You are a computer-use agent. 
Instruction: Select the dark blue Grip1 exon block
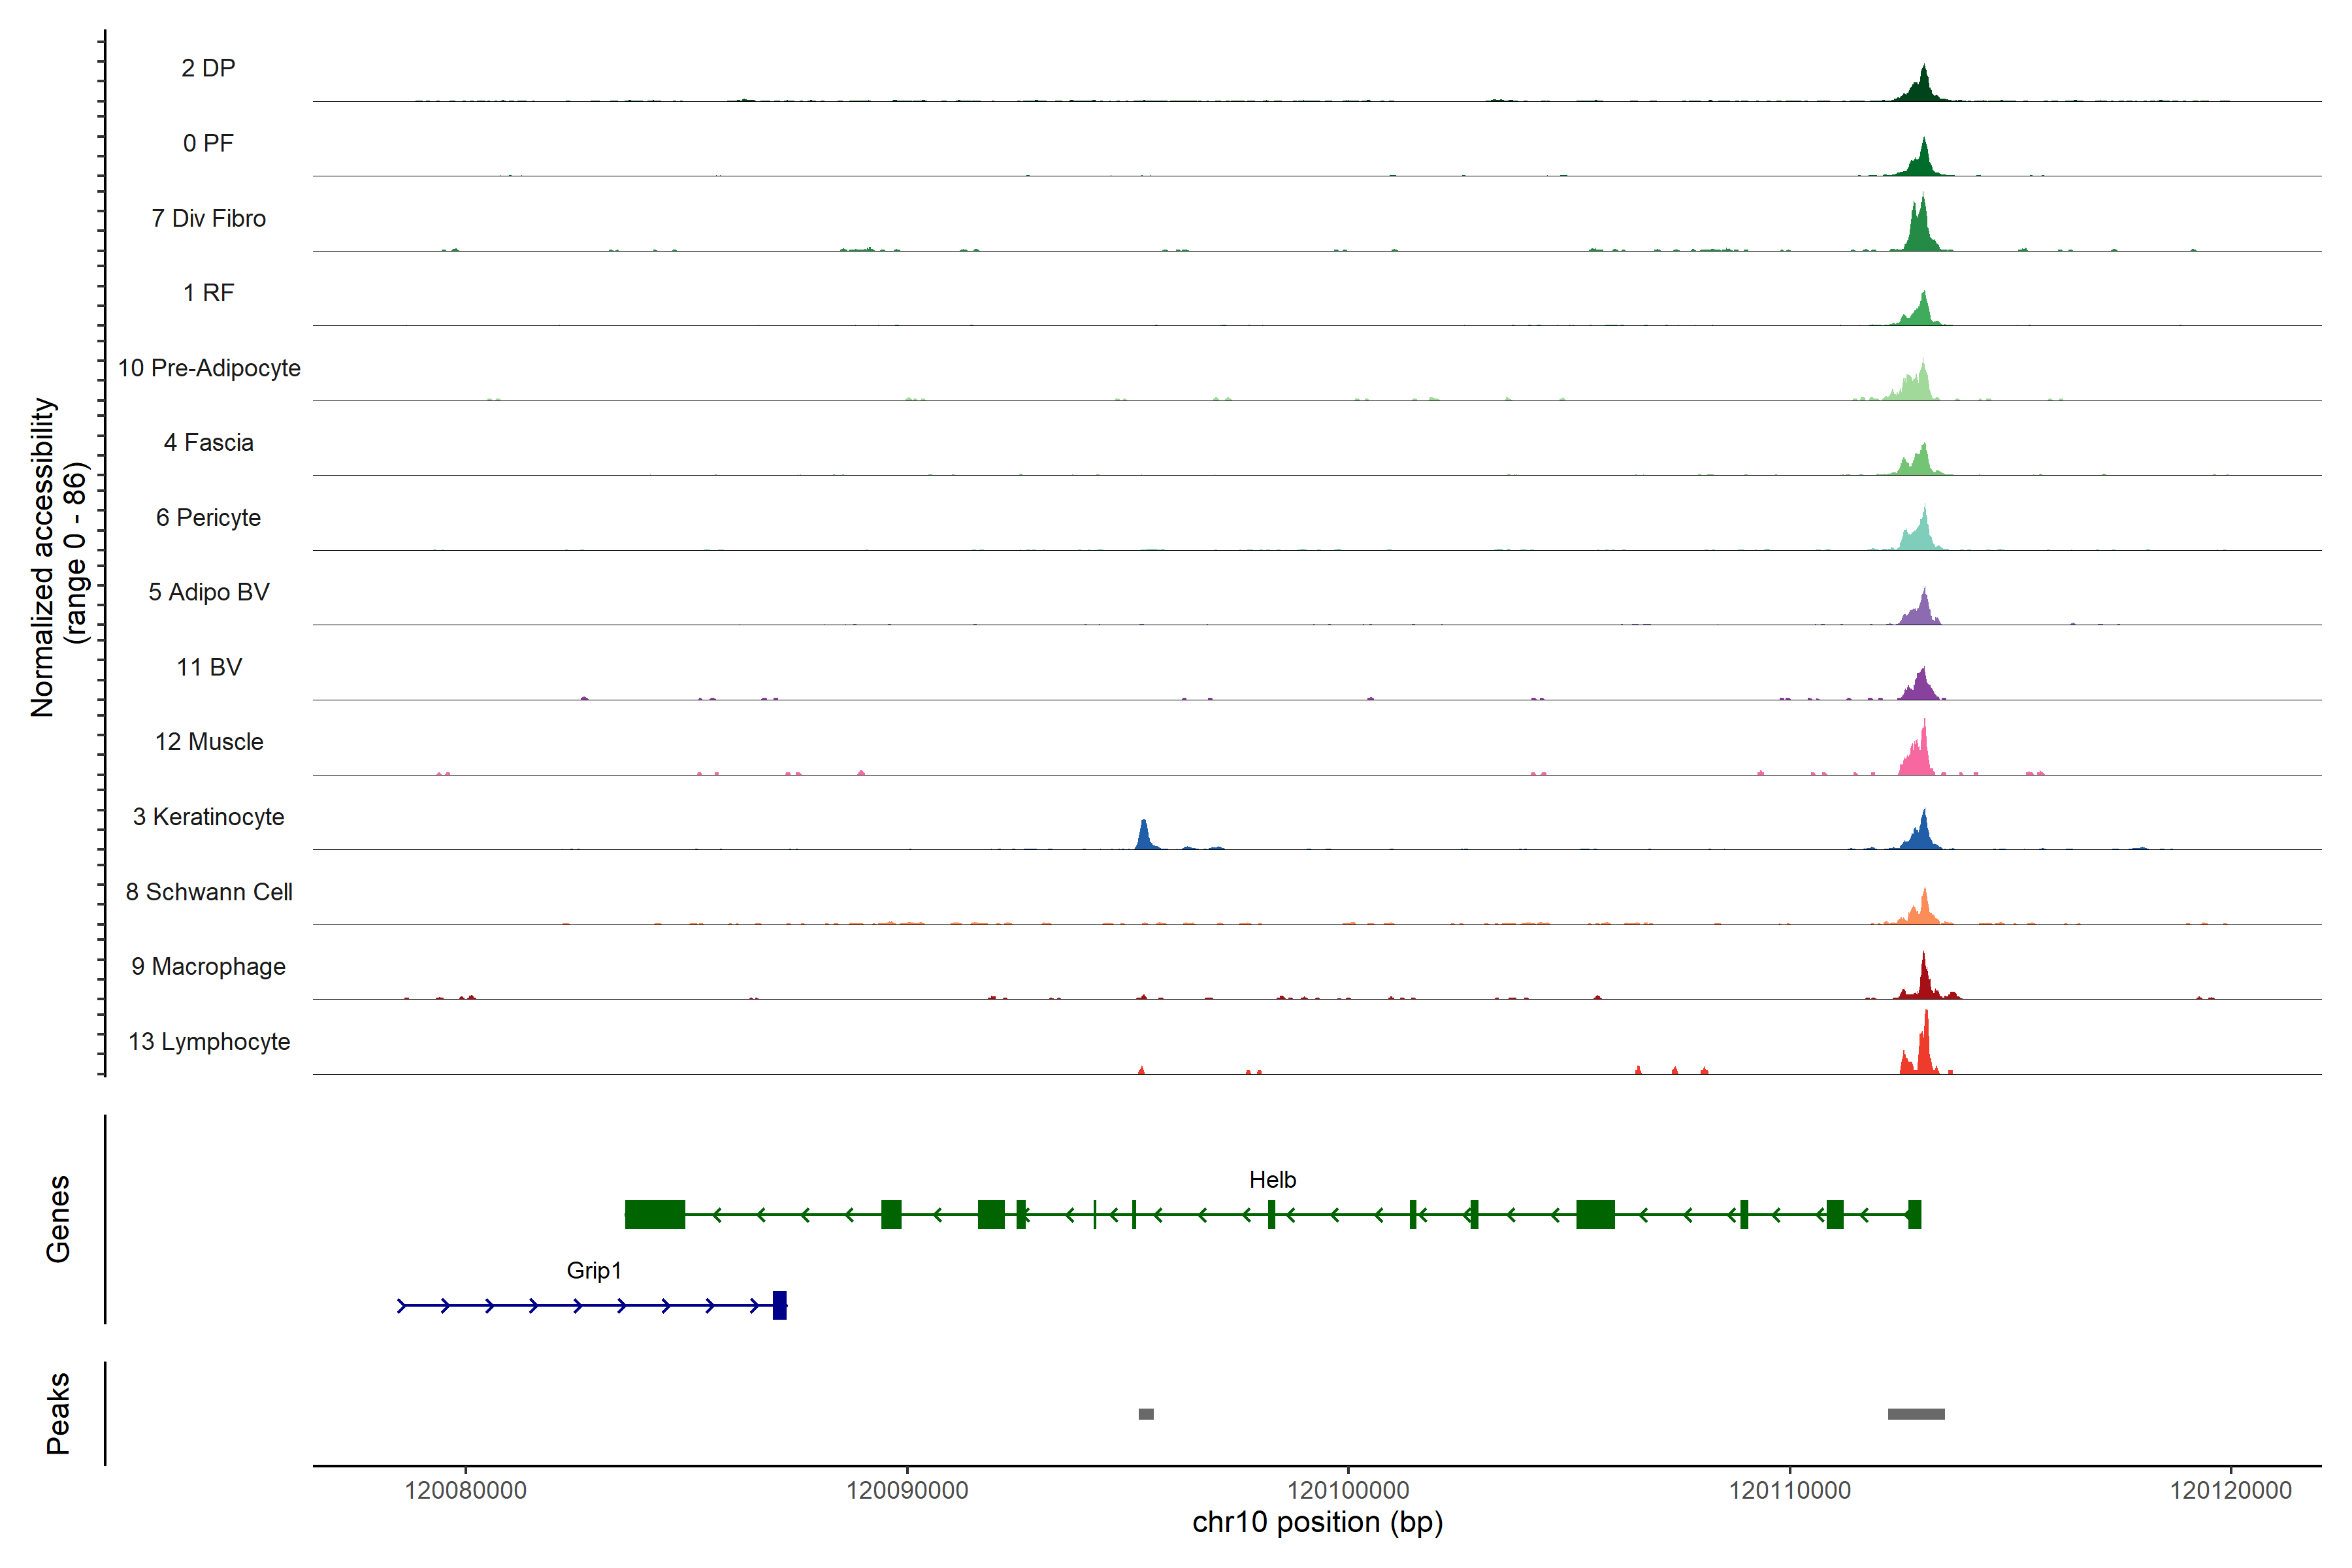point(780,1305)
